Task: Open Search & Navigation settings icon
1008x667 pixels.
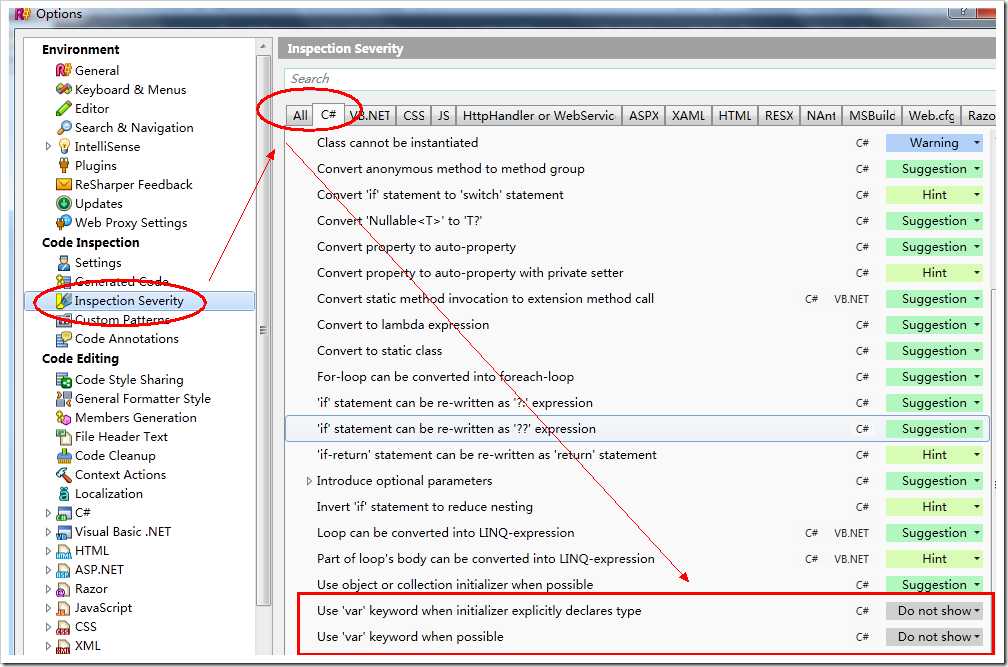Action: click(64, 128)
